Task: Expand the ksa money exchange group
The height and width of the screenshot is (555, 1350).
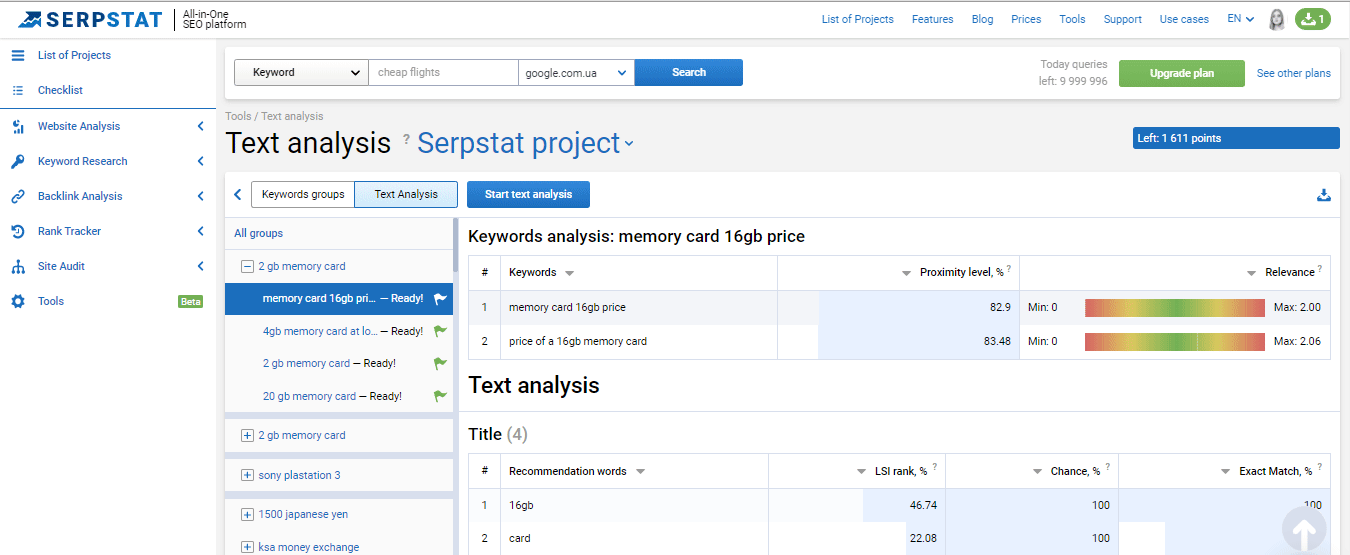Action: click(x=247, y=547)
